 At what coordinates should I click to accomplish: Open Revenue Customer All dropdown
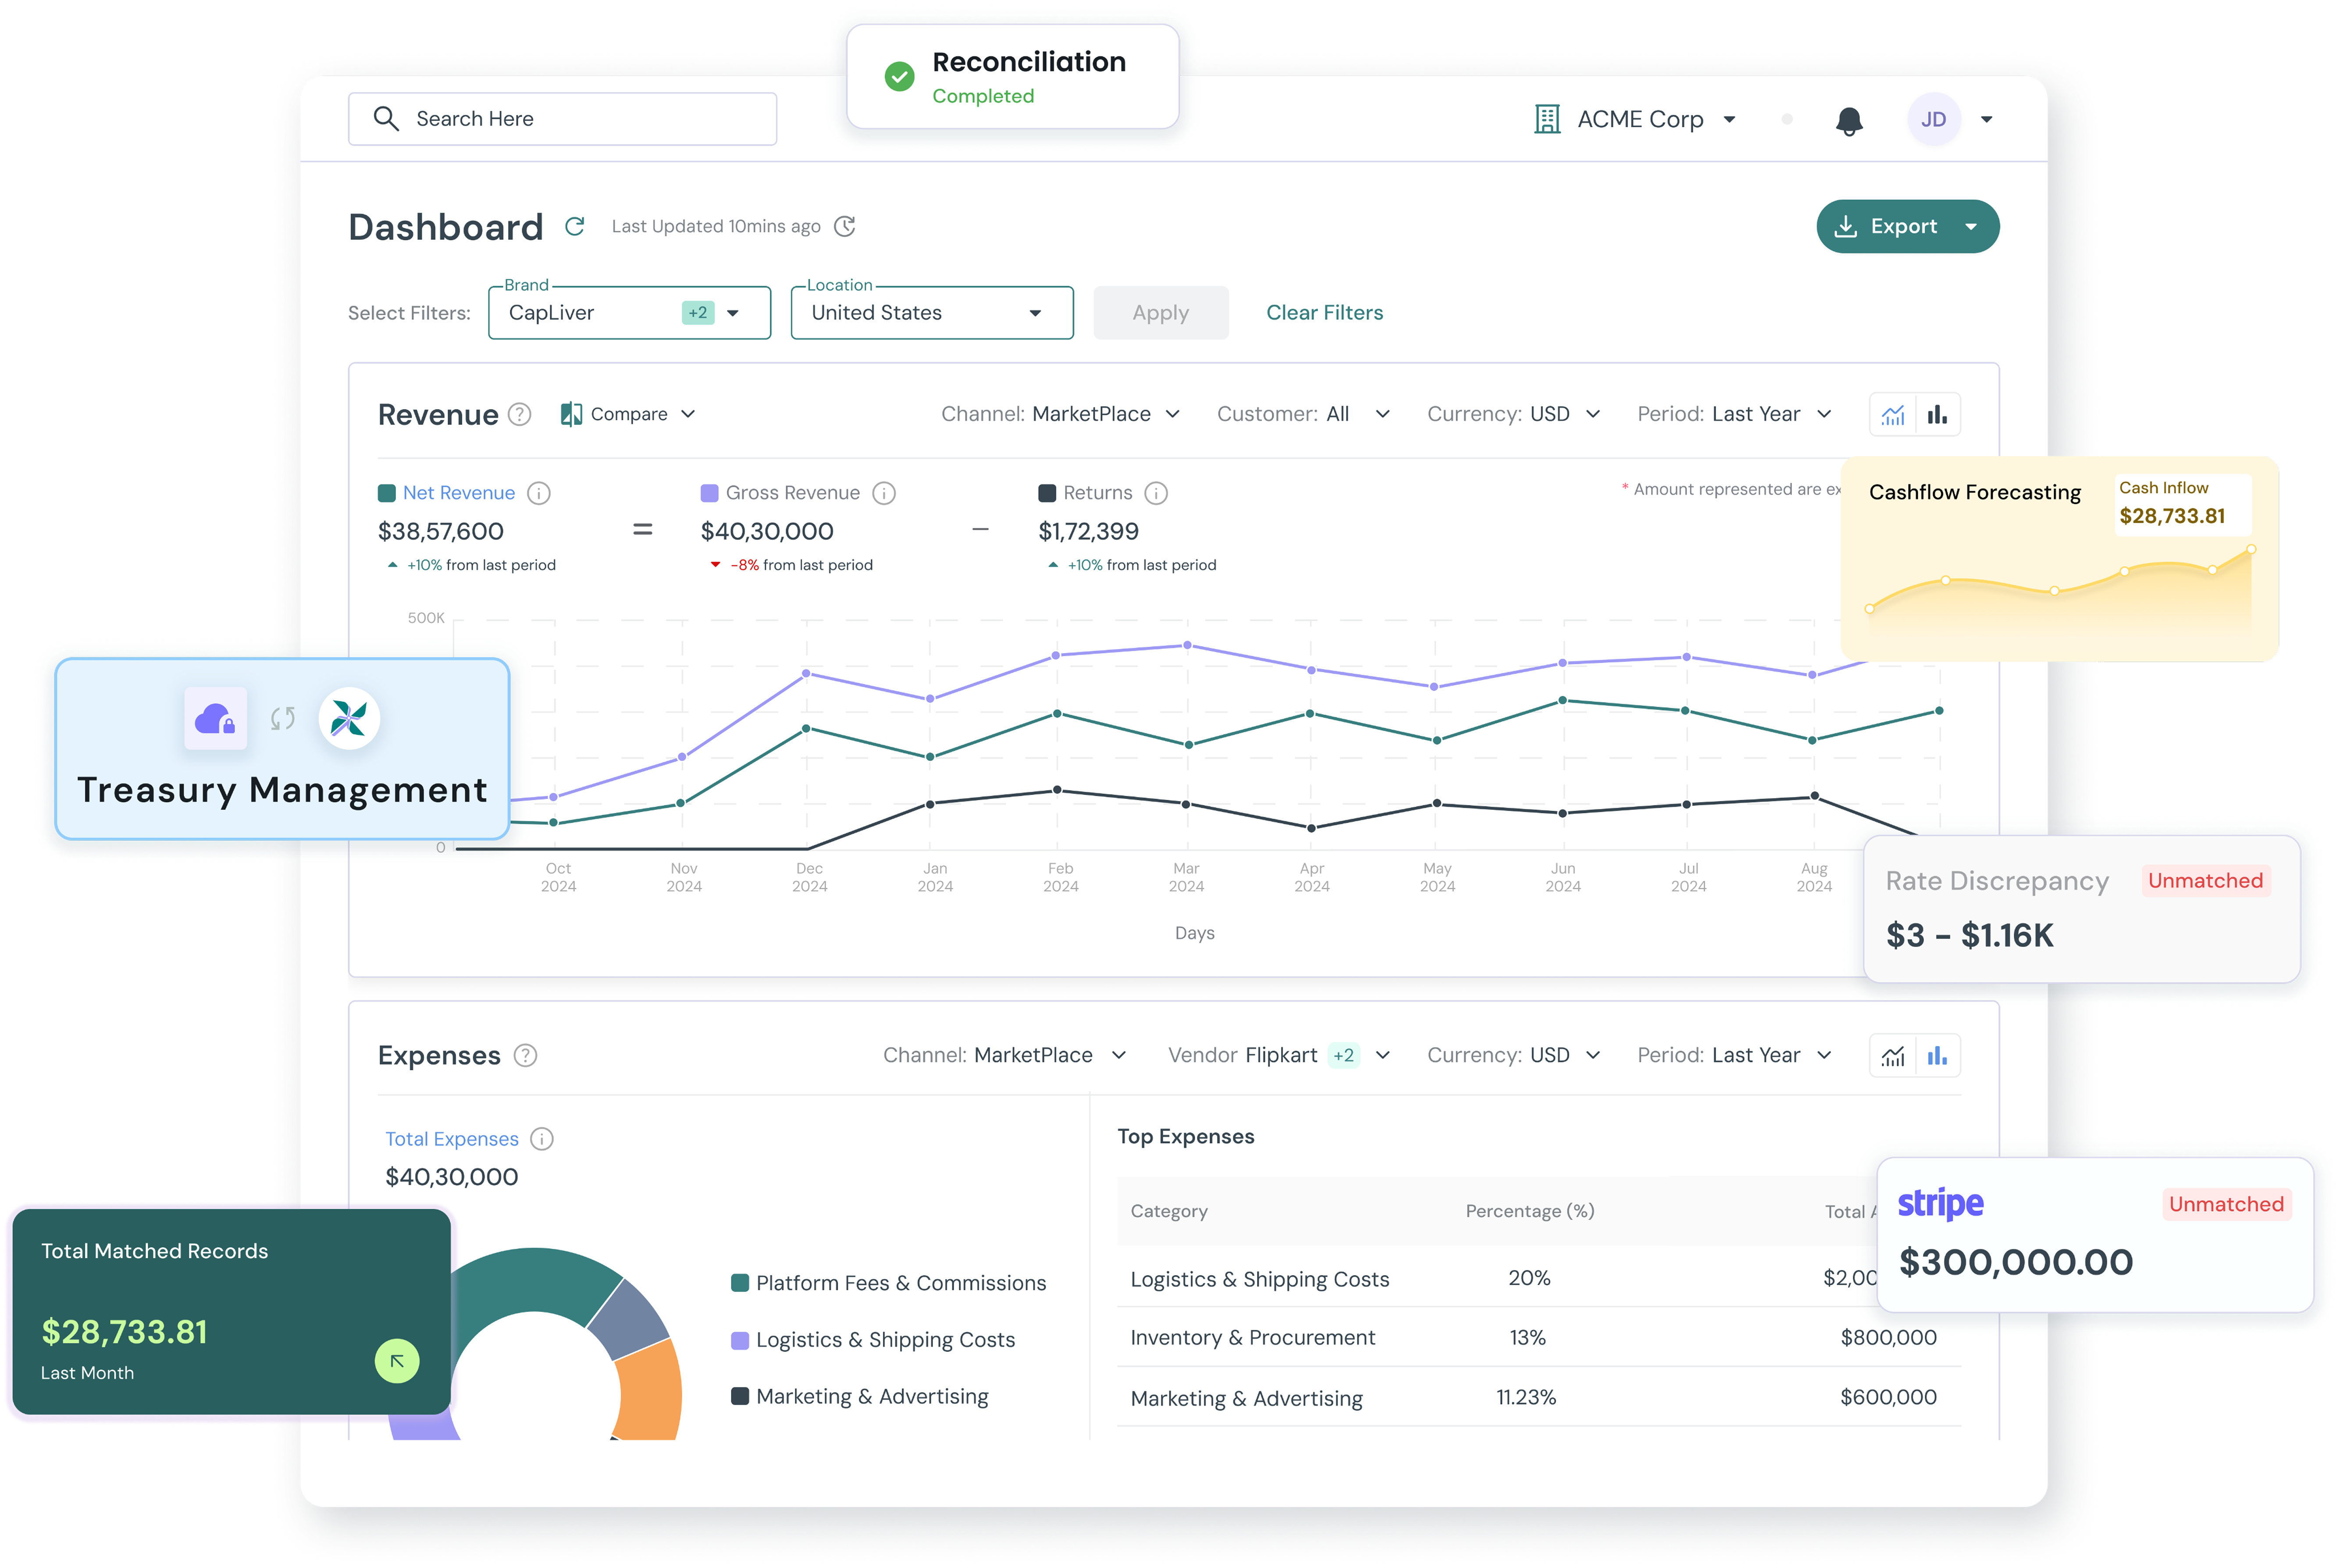point(1304,414)
